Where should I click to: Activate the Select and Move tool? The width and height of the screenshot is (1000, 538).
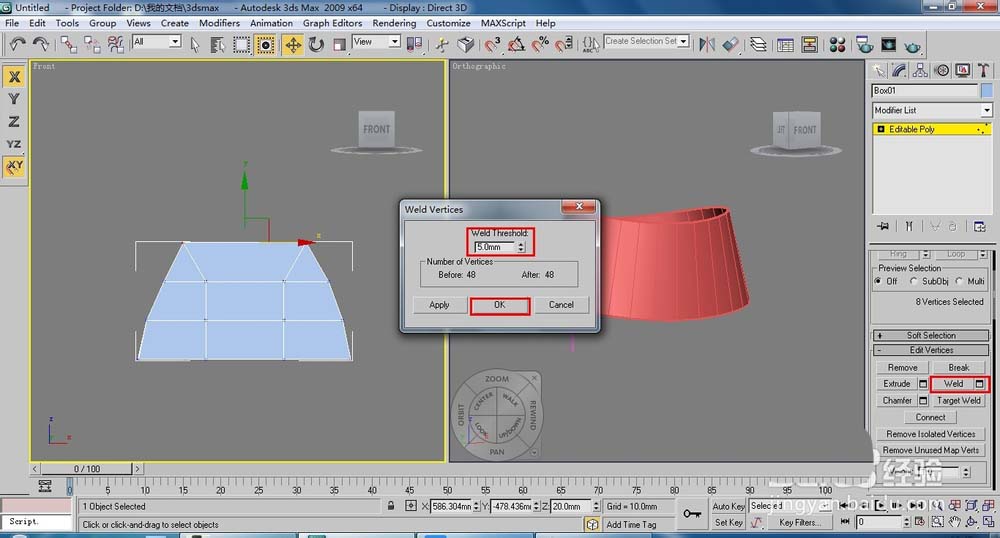click(x=293, y=45)
